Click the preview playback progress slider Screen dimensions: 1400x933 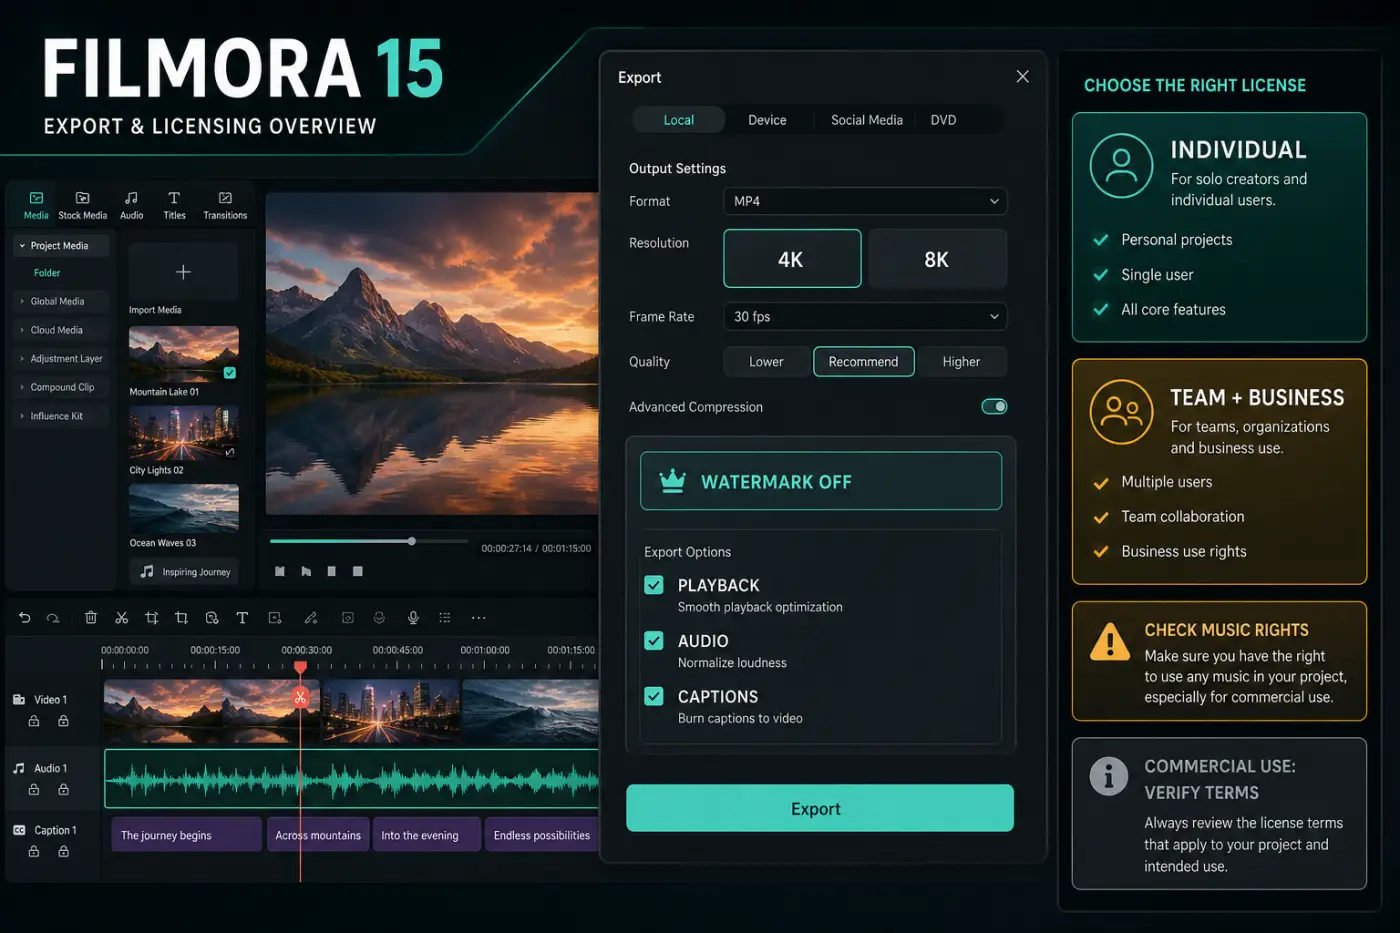(368, 541)
